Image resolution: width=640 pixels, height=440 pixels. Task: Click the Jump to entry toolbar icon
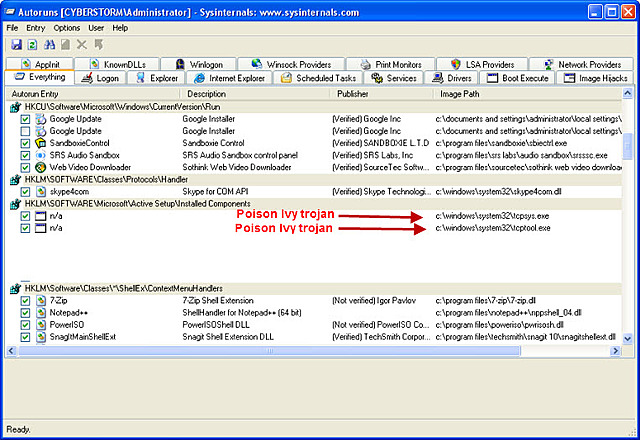(98, 44)
